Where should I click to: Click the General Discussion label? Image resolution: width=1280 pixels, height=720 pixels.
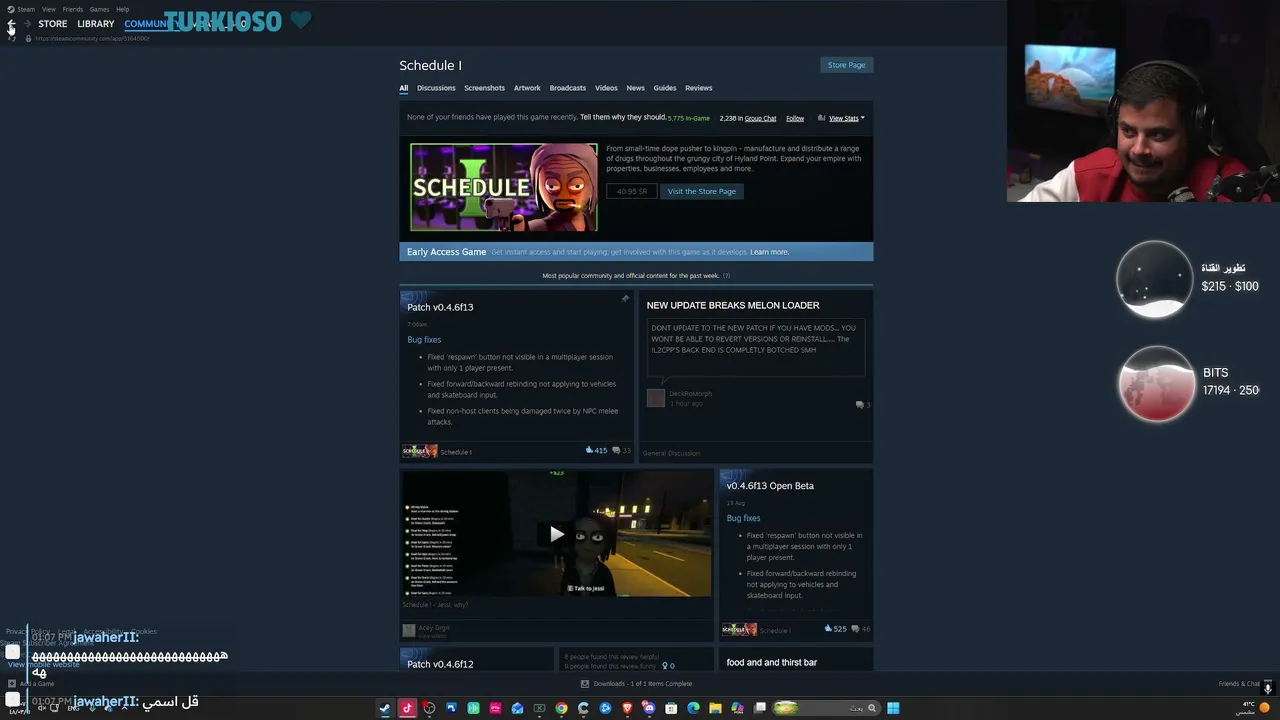[x=672, y=453]
